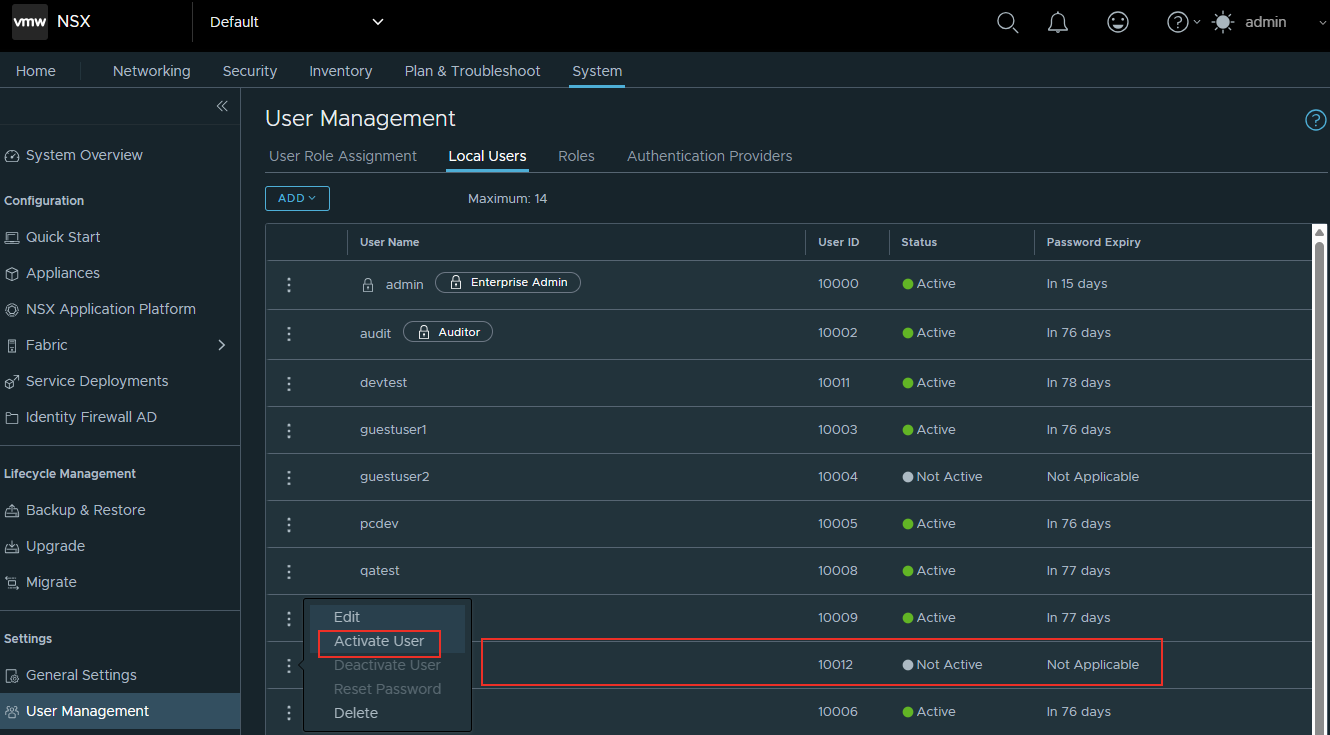The image size is (1330, 735).
Task: Click the smiley feedback icon
Action: (x=1118, y=22)
